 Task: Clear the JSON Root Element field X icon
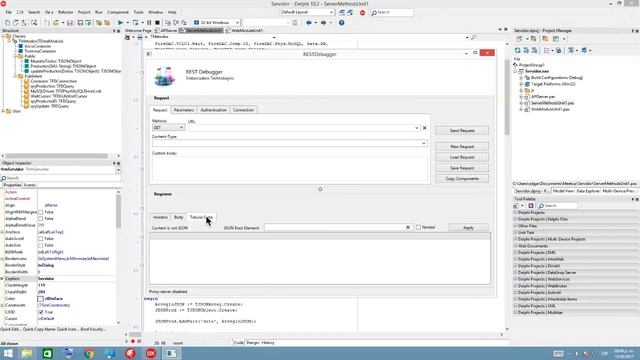point(408,227)
